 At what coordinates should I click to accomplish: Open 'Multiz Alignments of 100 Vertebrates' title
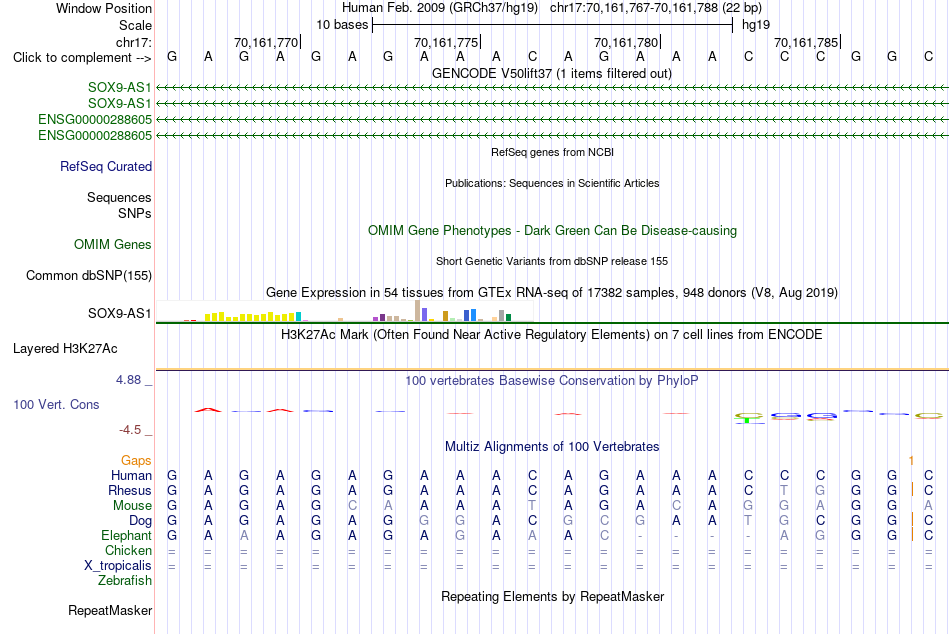[552, 447]
